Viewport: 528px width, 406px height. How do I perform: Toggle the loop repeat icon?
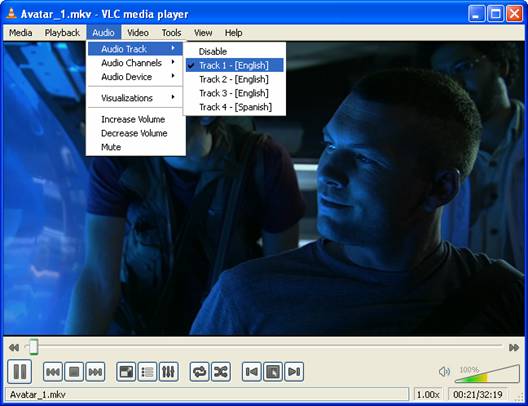point(199,372)
